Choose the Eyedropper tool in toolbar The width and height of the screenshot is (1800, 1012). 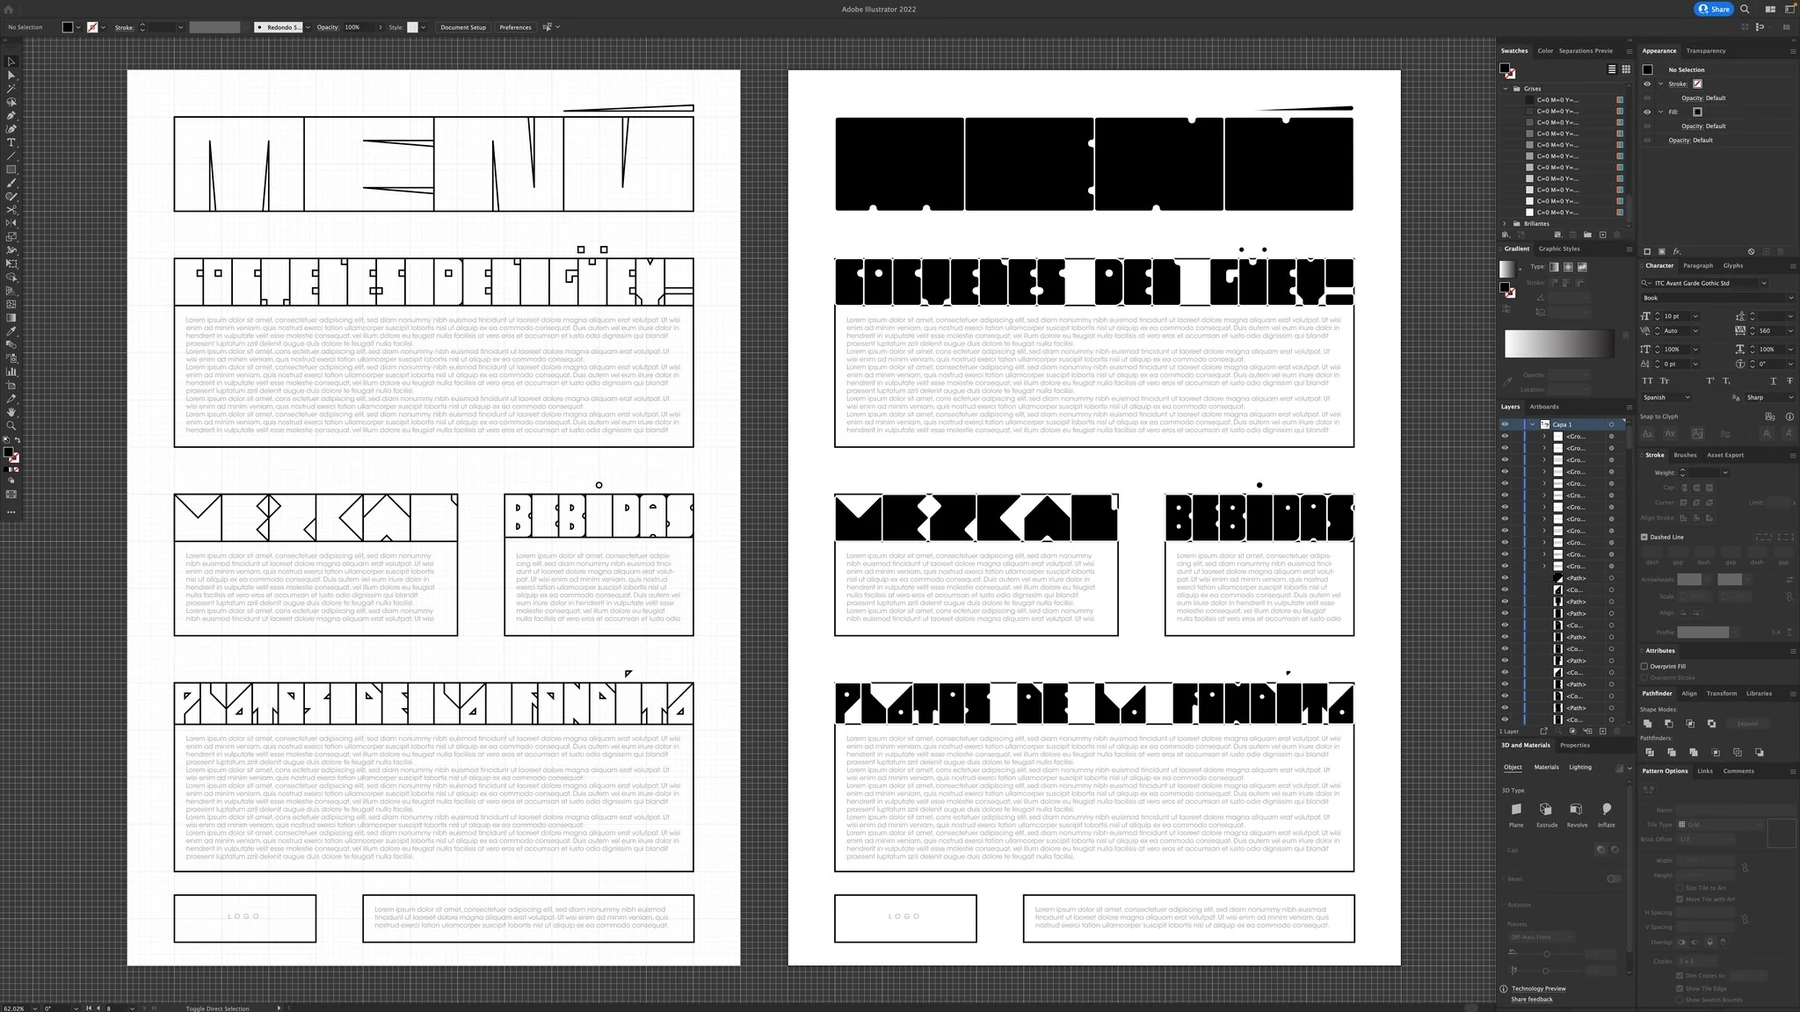[x=11, y=331]
